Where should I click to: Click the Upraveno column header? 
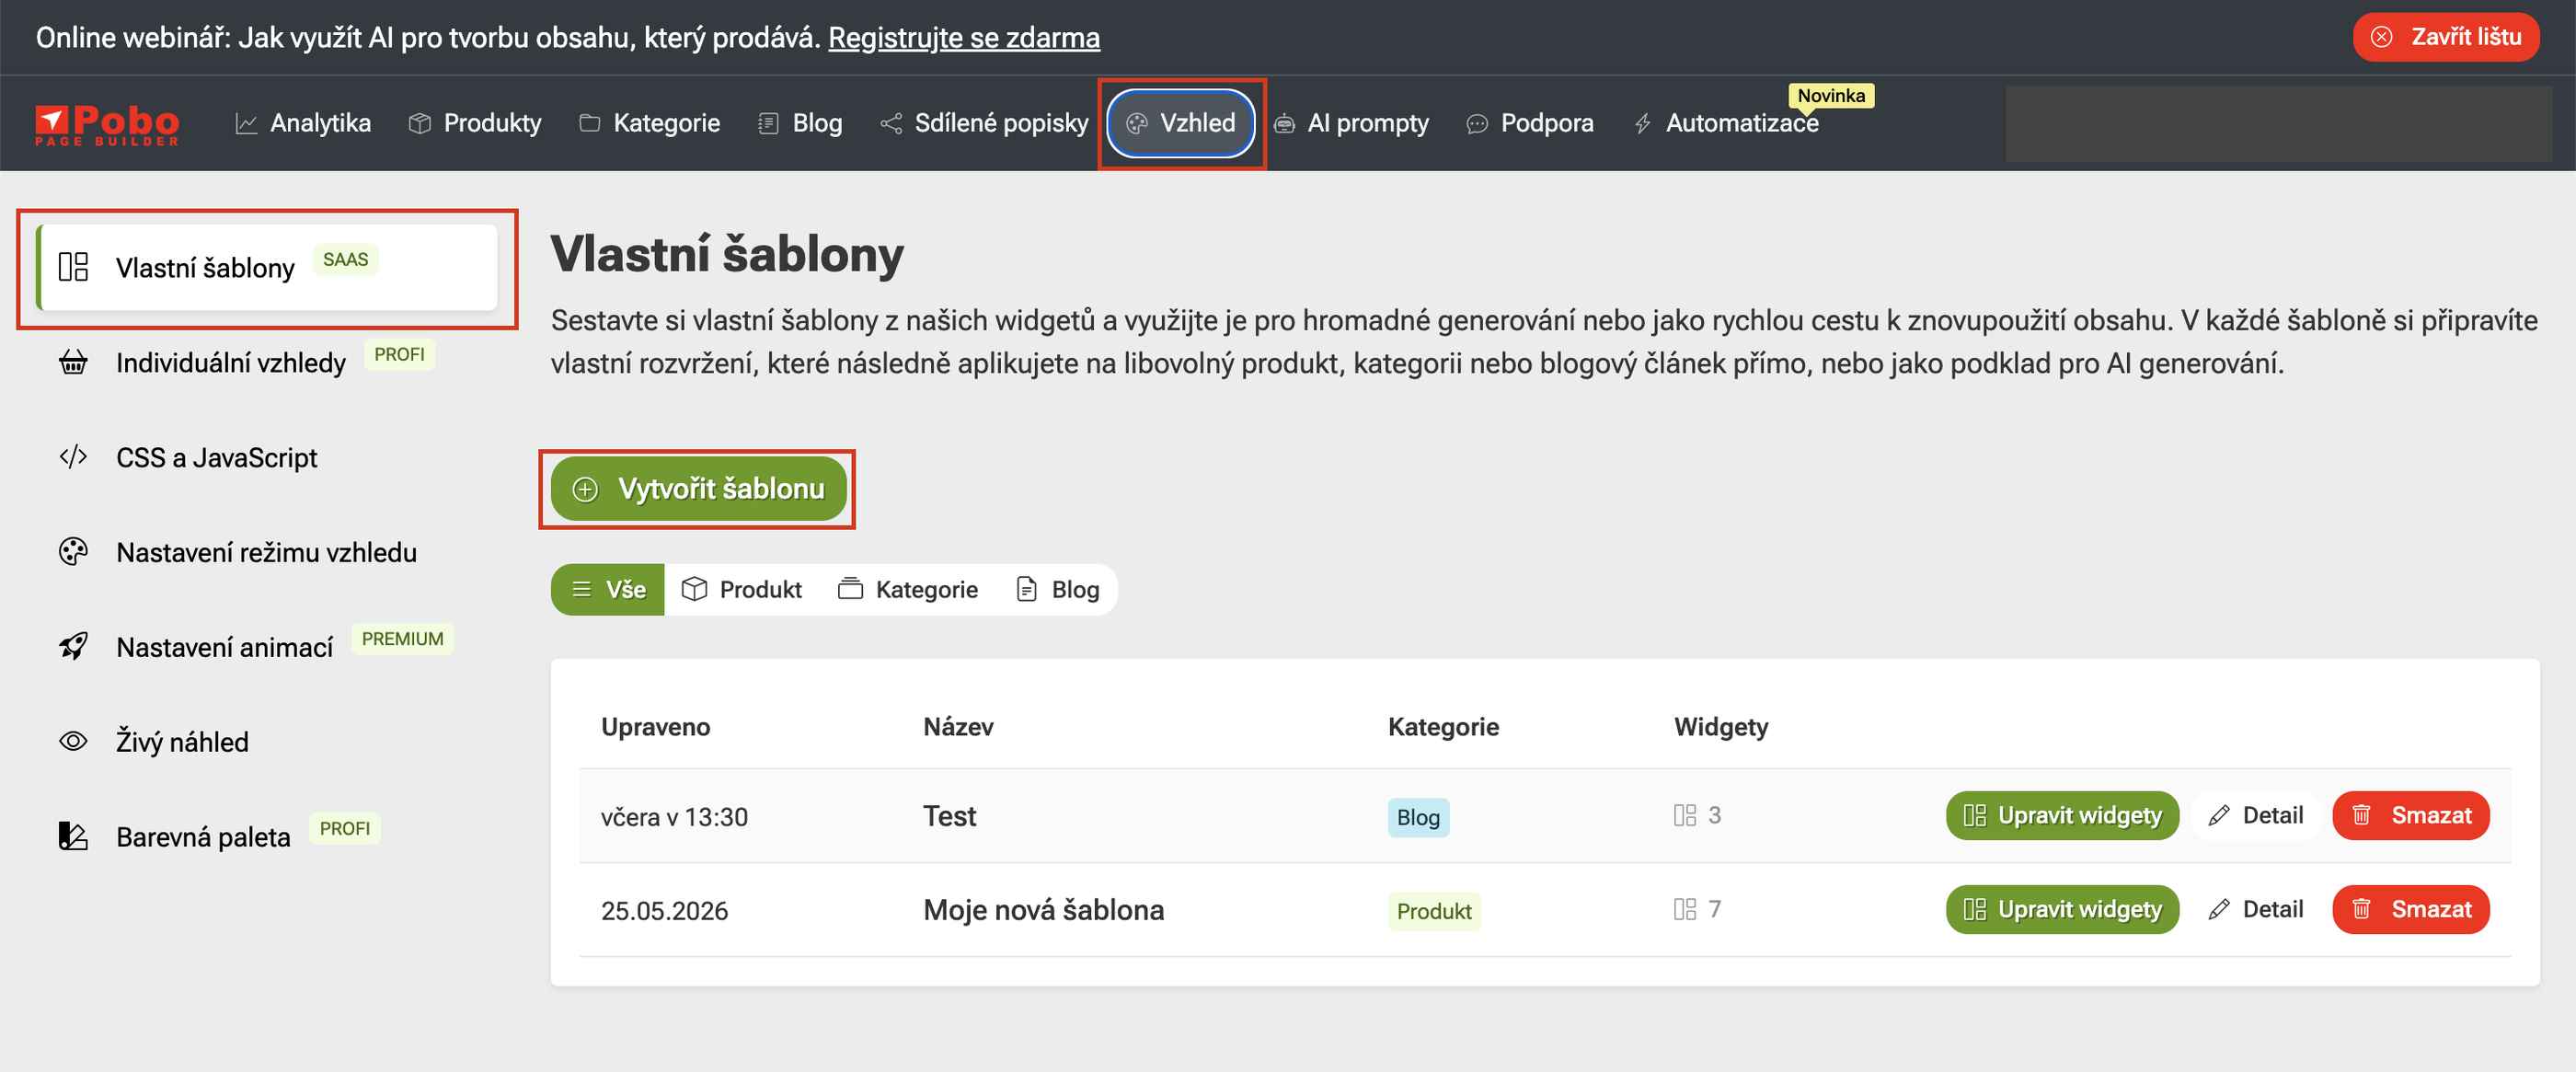click(x=656, y=727)
